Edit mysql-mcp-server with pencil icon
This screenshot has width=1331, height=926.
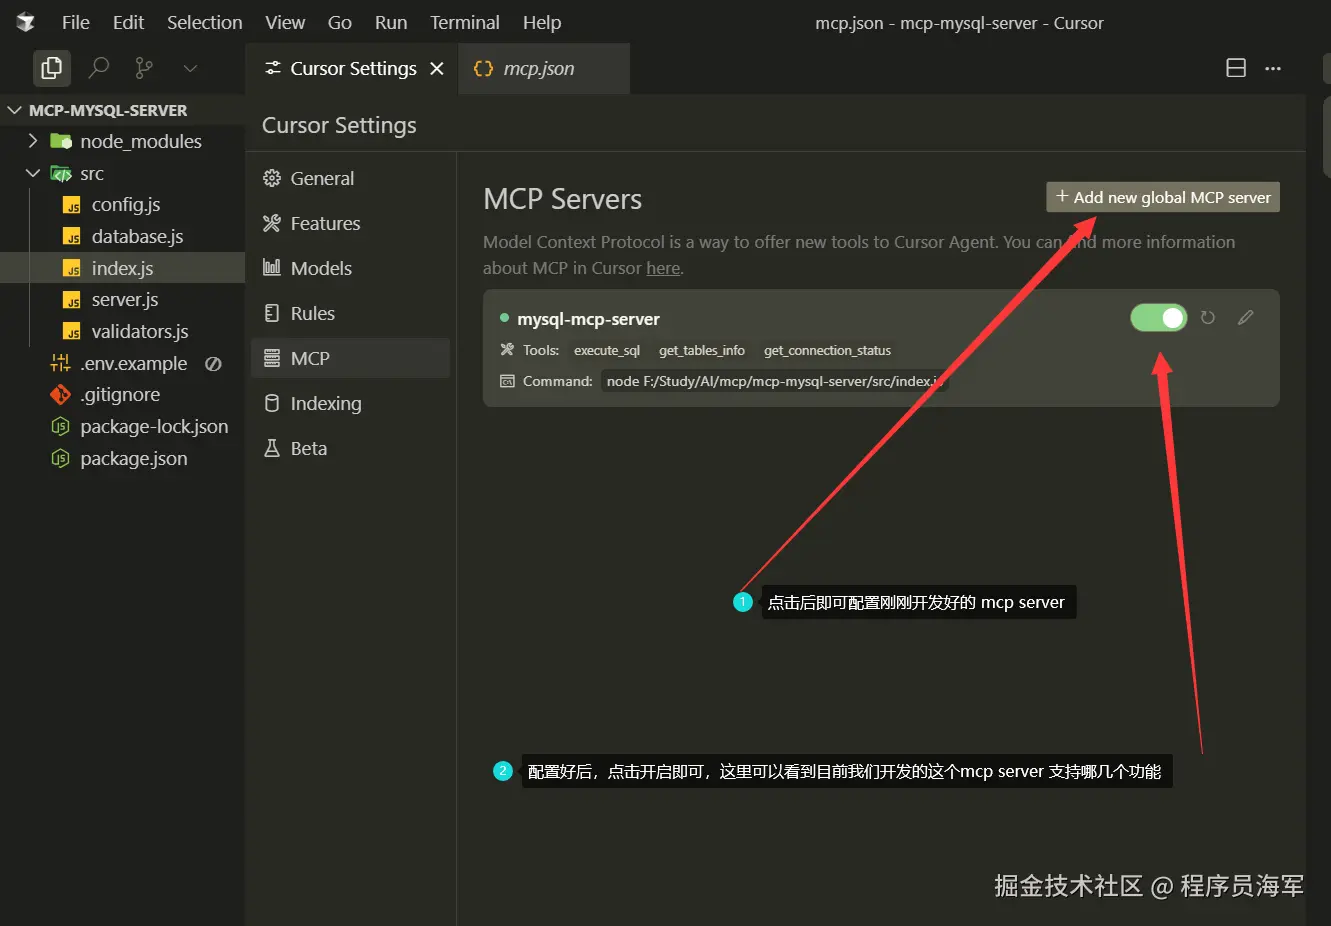(1245, 317)
